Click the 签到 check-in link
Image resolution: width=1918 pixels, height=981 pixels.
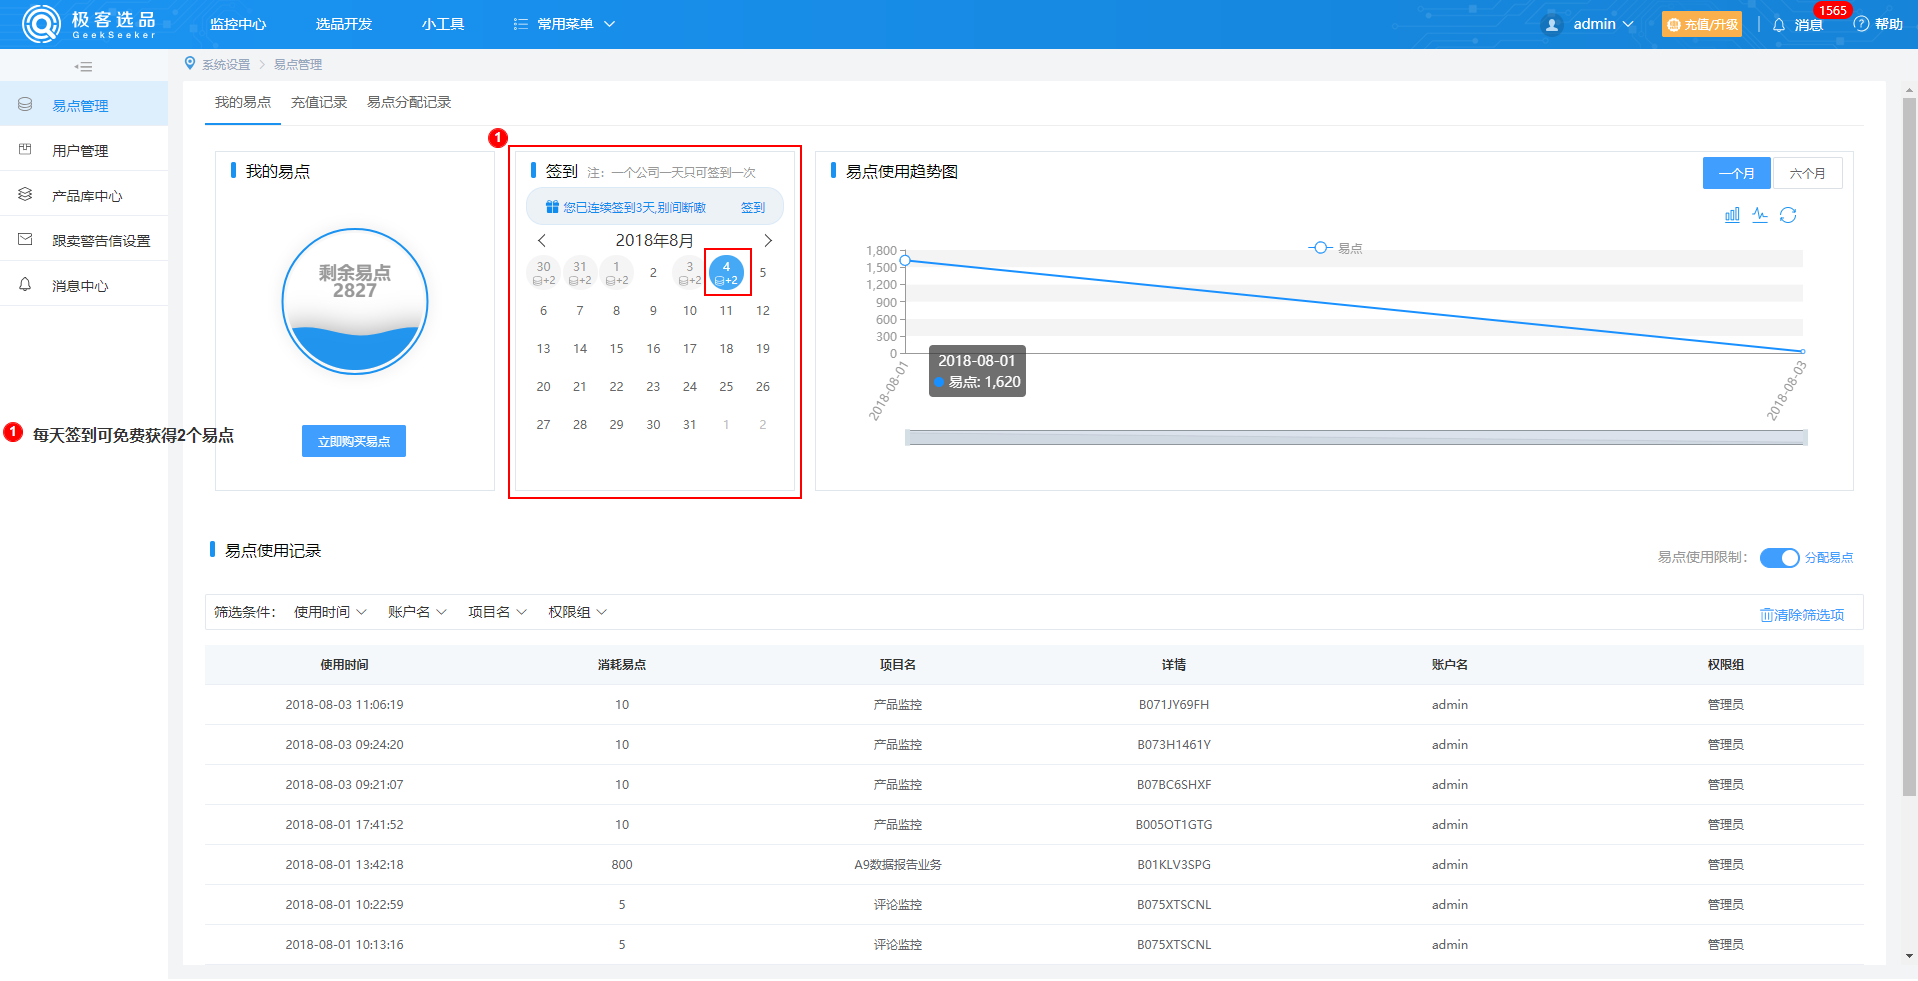753,207
